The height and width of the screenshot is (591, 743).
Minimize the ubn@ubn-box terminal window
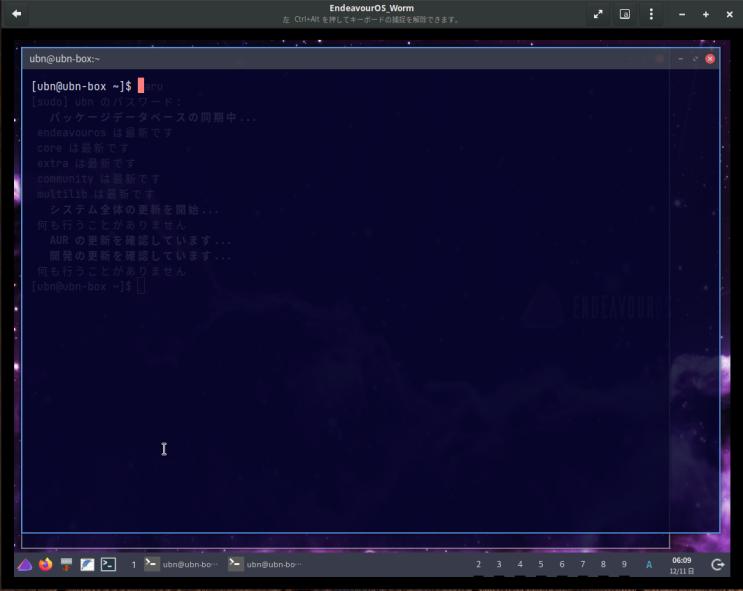pos(680,59)
